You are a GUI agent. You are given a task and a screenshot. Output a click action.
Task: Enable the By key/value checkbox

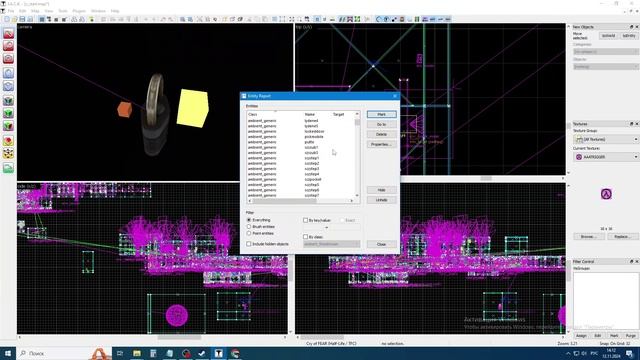[x=305, y=220]
